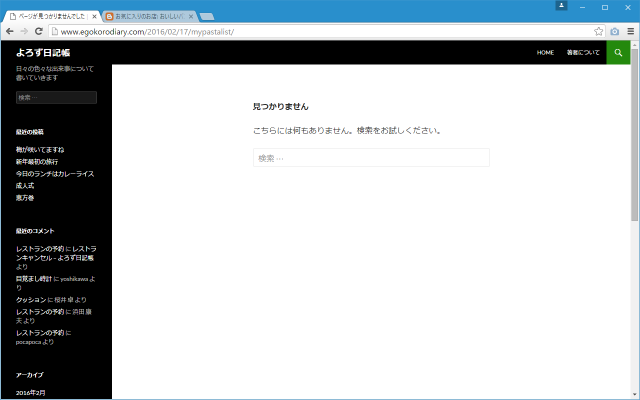Bookmark this page with star icon
640x400 pixels.
599,32
